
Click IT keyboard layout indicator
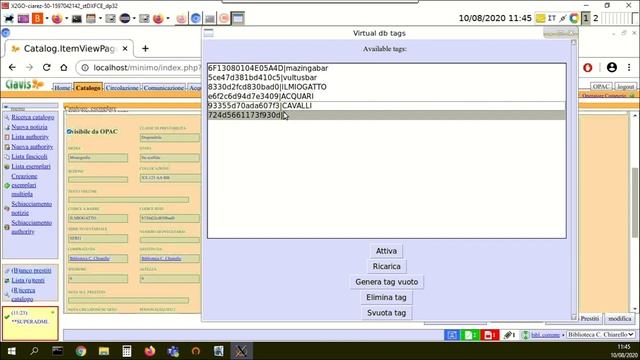552,18
